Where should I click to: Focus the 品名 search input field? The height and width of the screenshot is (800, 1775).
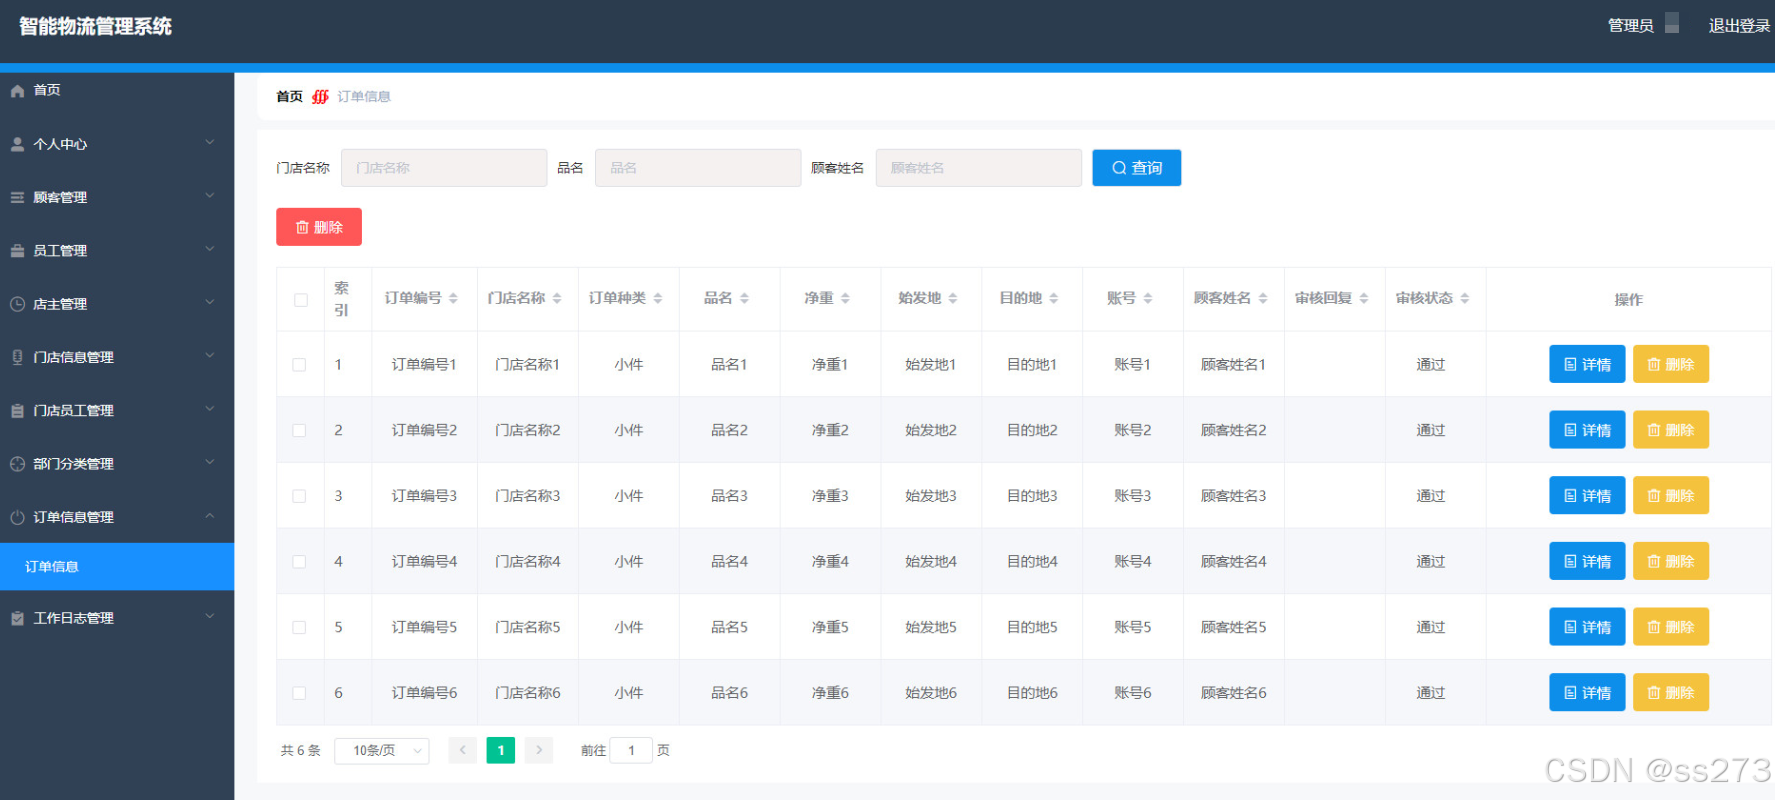[x=698, y=168]
